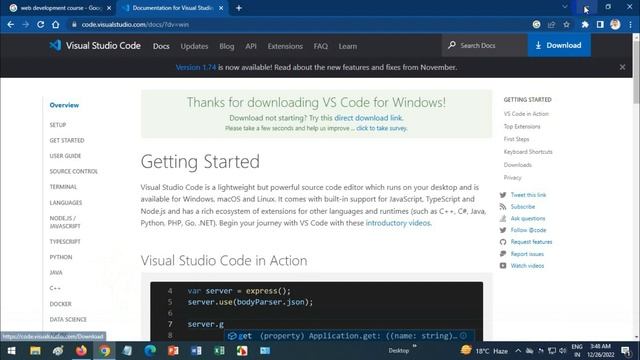The height and width of the screenshot is (360, 640).
Task: Toggle the Chrome side panel icon
Action: point(600,24)
